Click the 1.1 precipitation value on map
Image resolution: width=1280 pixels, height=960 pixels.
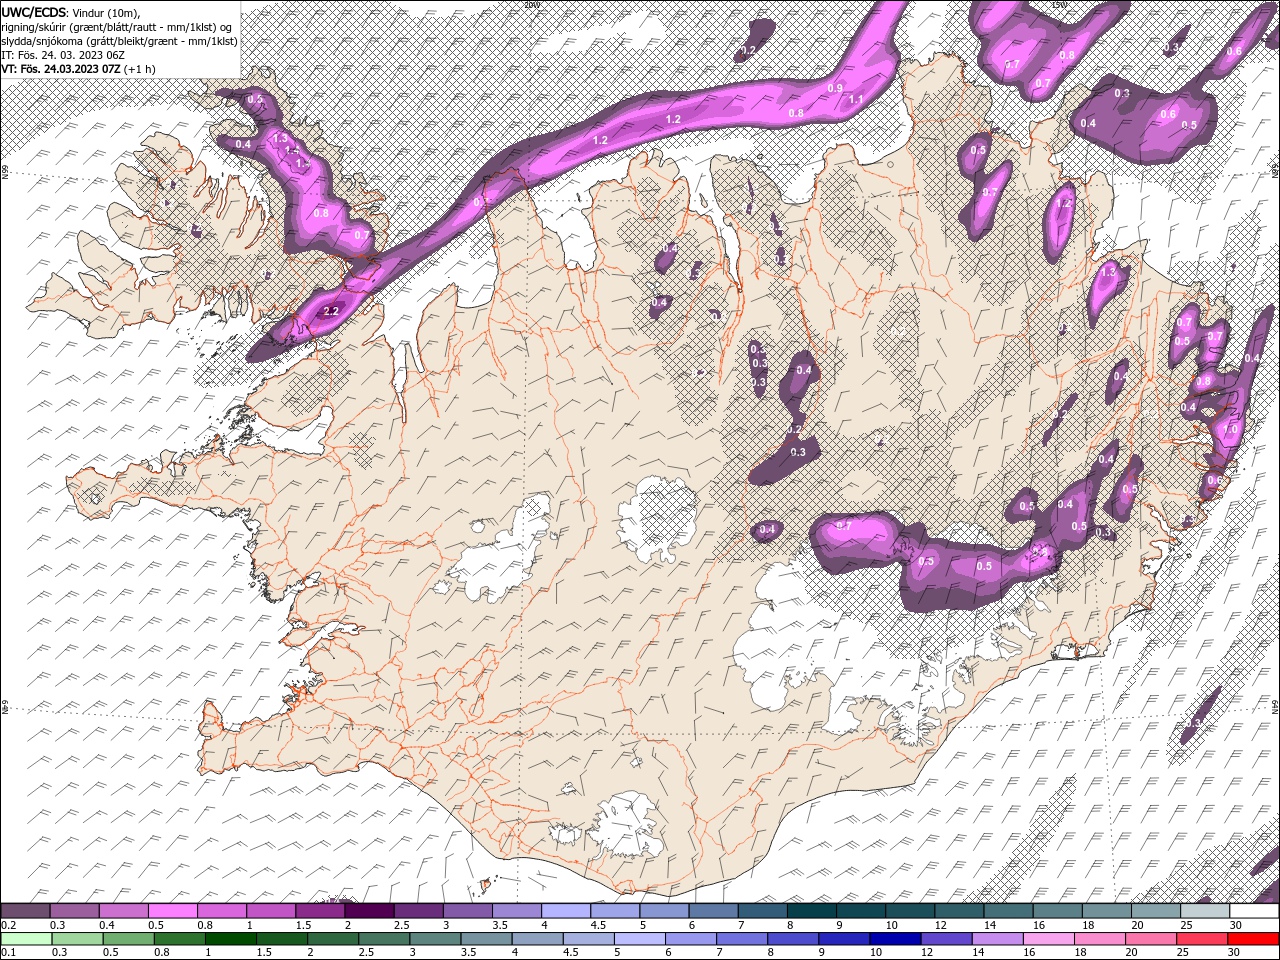click(x=856, y=99)
